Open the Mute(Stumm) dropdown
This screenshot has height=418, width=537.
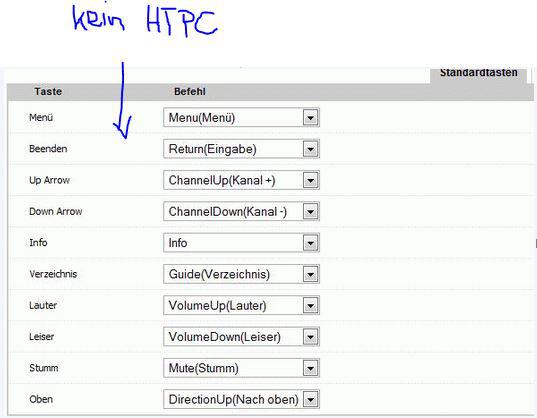point(241,368)
